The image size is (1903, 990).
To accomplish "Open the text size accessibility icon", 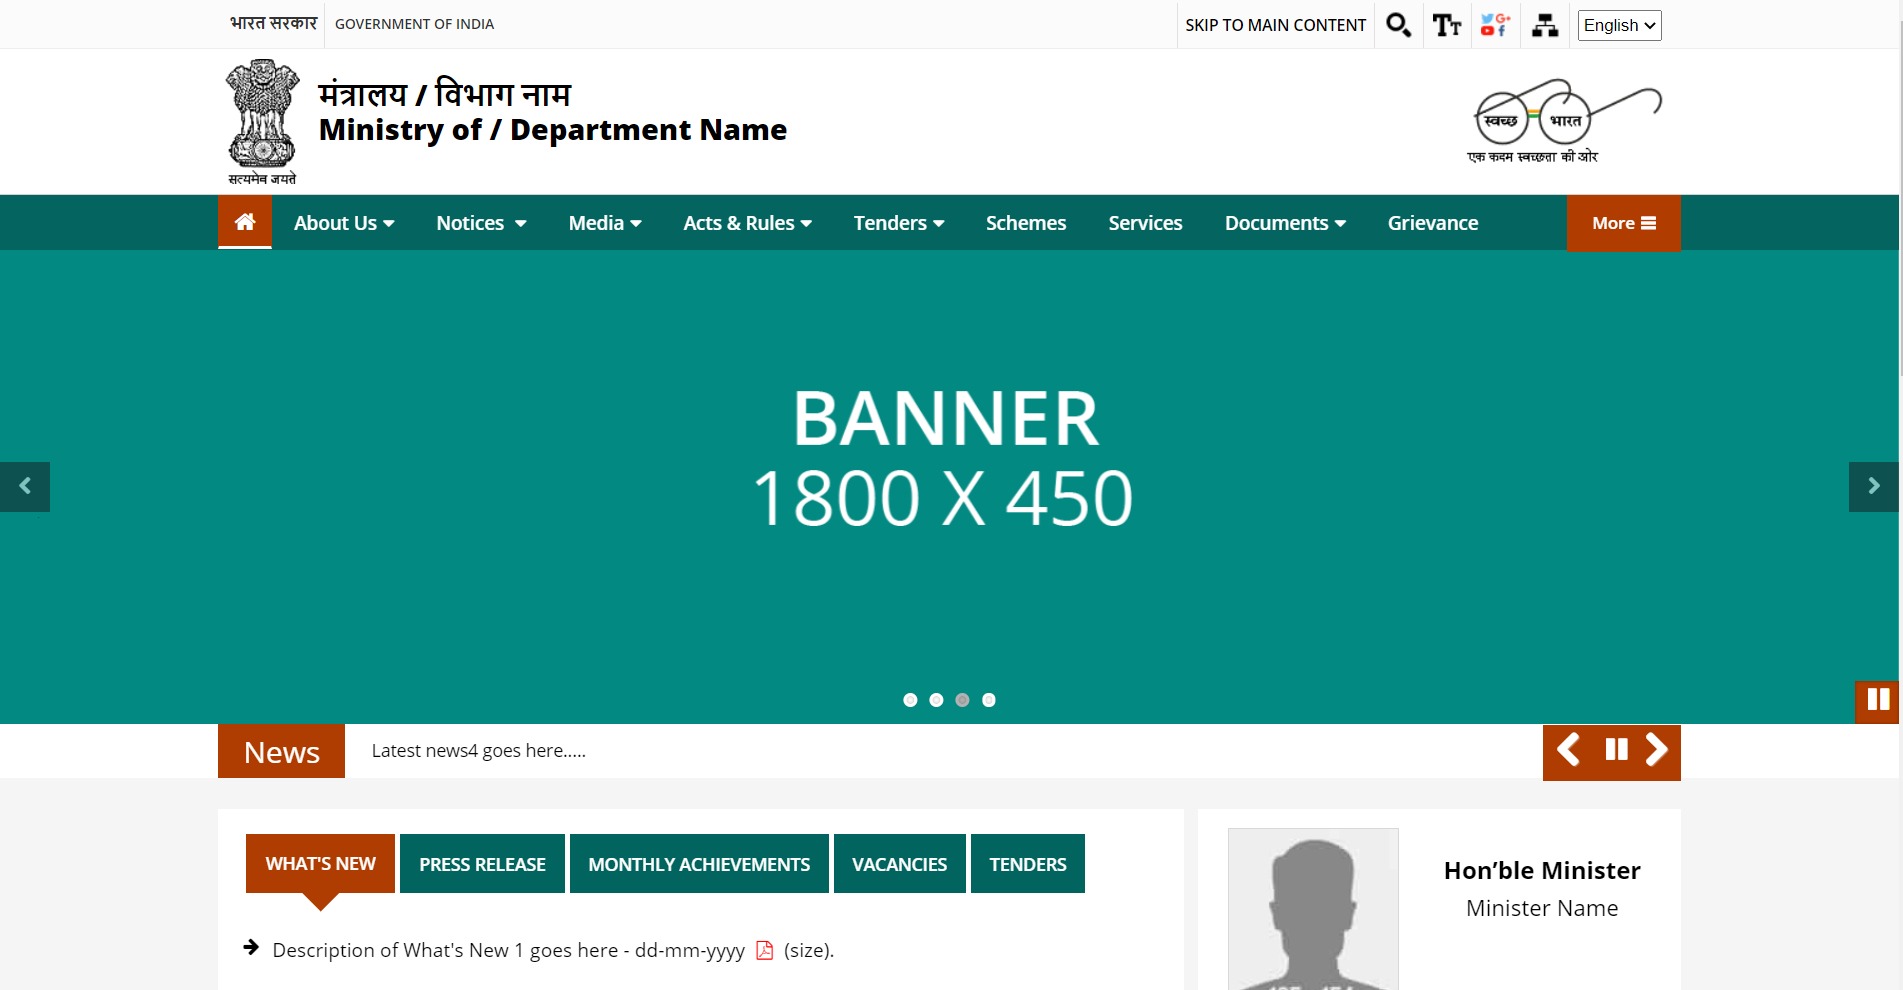I will tap(1446, 25).
